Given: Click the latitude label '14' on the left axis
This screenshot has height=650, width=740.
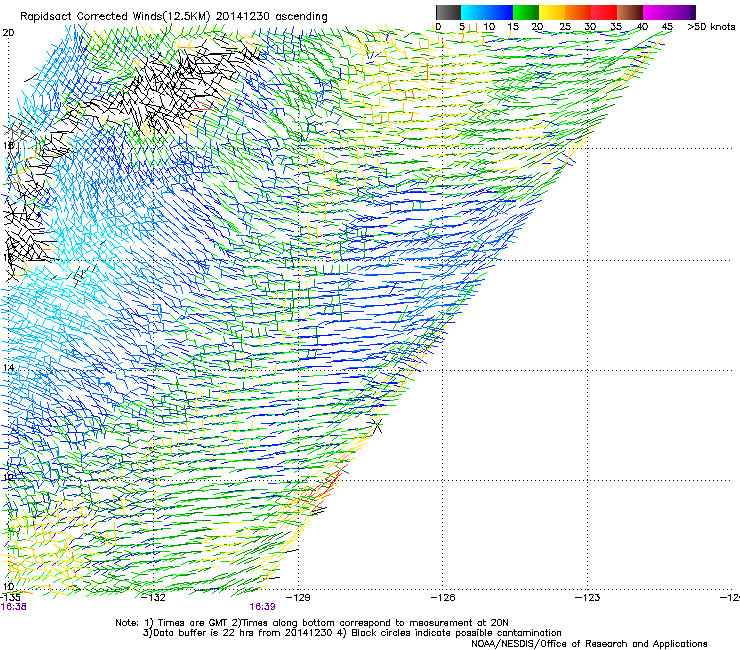Looking at the screenshot, I should tap(8, 368).
